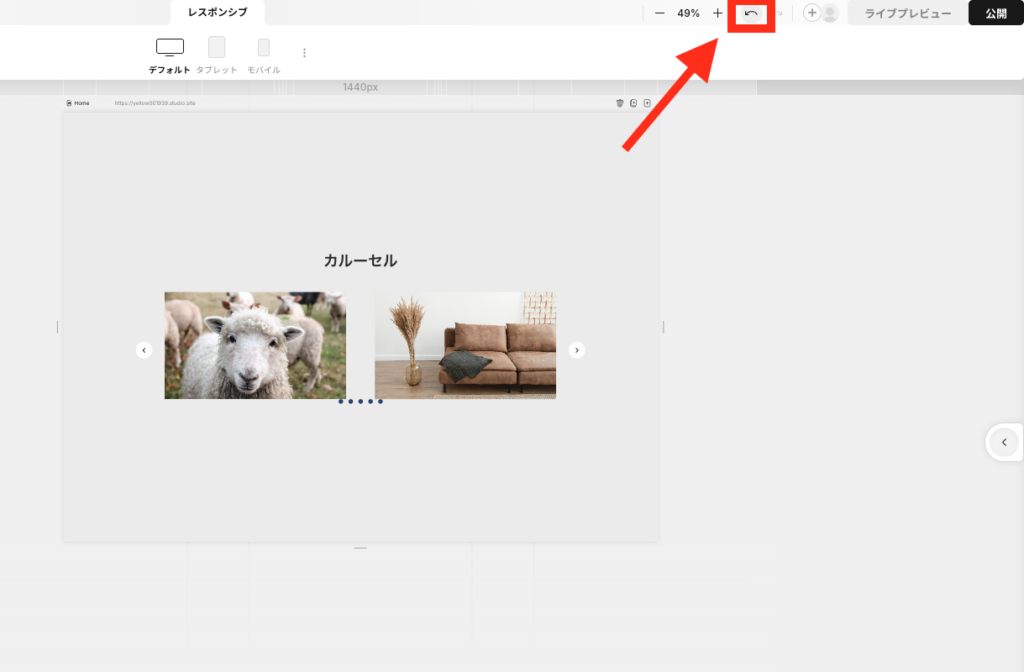Zoom in with the plus icon
Screen dimensions: 1024x672
(717, 13)
